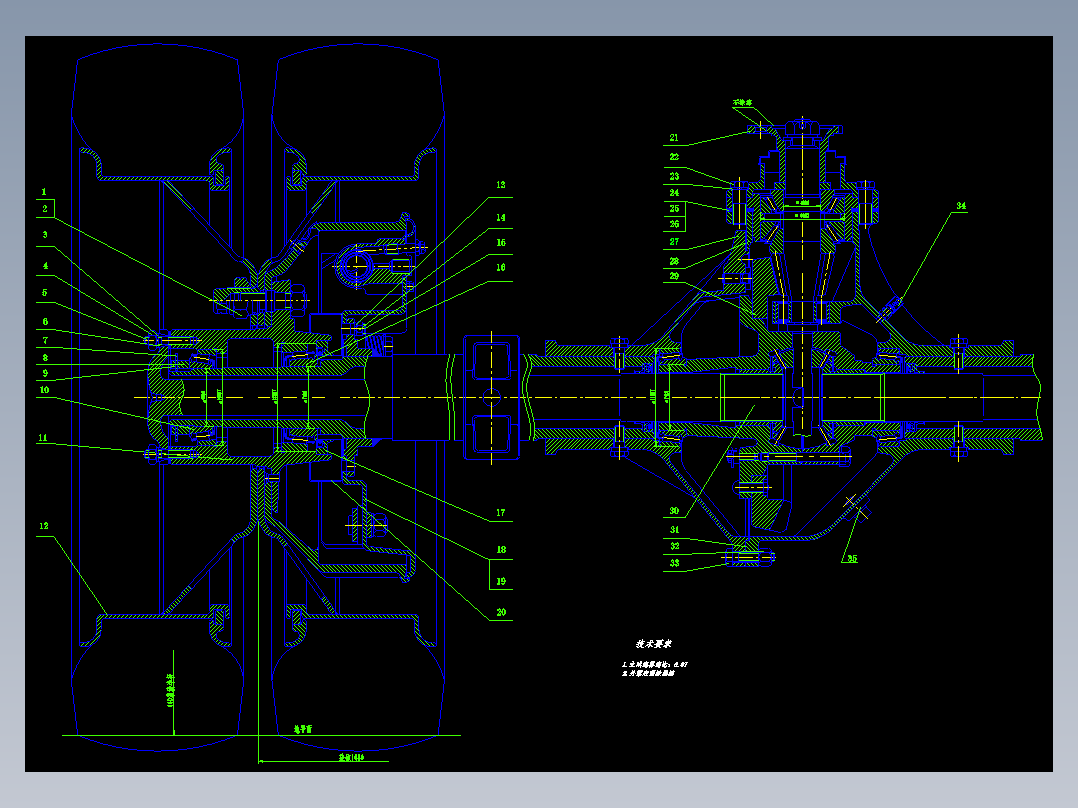The width and height of the screenshot is (1078, 808).
Task: Select part callout number 30
Action: [x=674, y=511]
